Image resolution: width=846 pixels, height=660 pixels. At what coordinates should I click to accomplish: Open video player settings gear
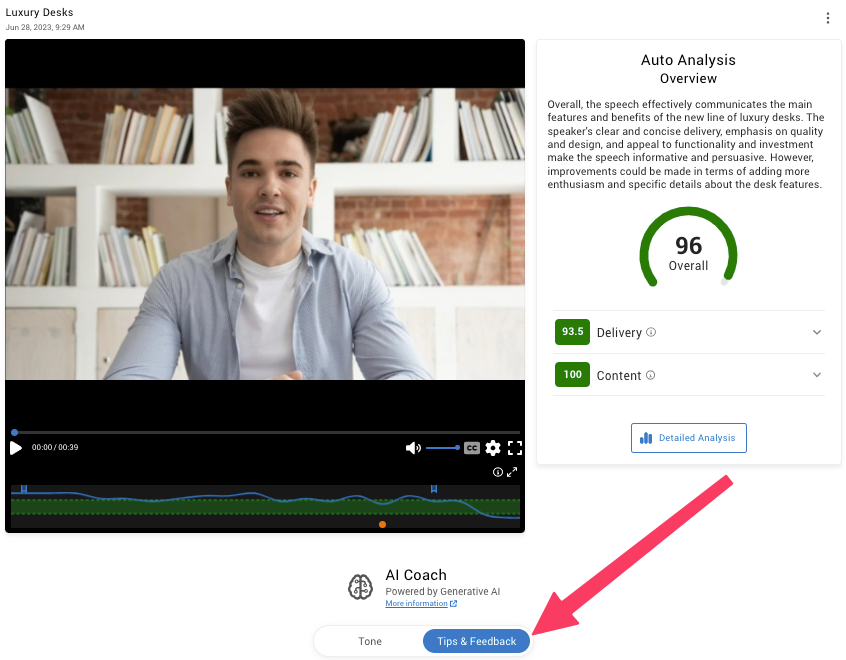click(493, 448)
